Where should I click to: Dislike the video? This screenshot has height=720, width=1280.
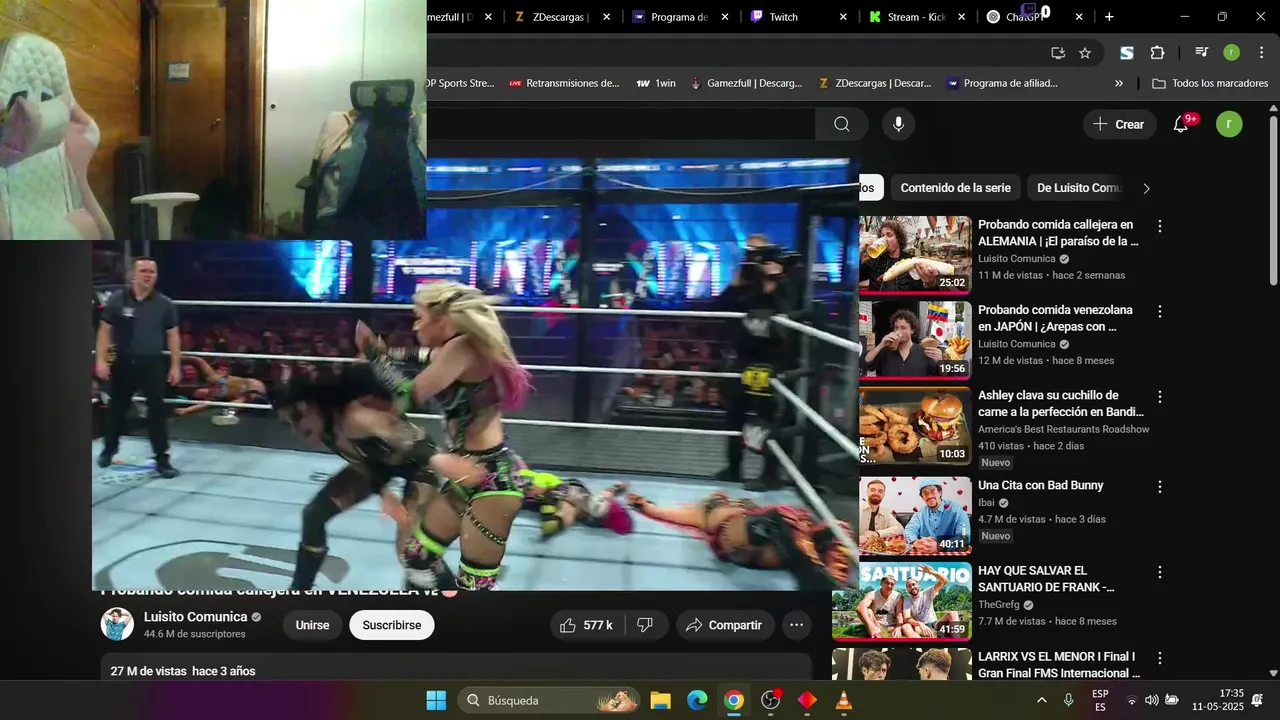click(x=645, y=625)
